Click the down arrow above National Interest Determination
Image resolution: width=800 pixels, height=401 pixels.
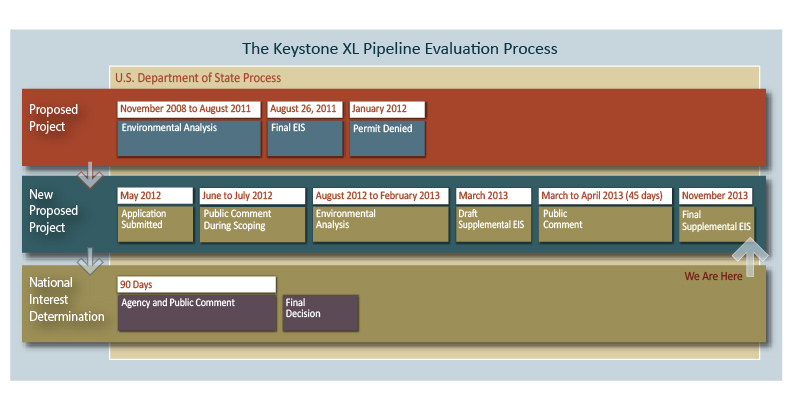90,262
